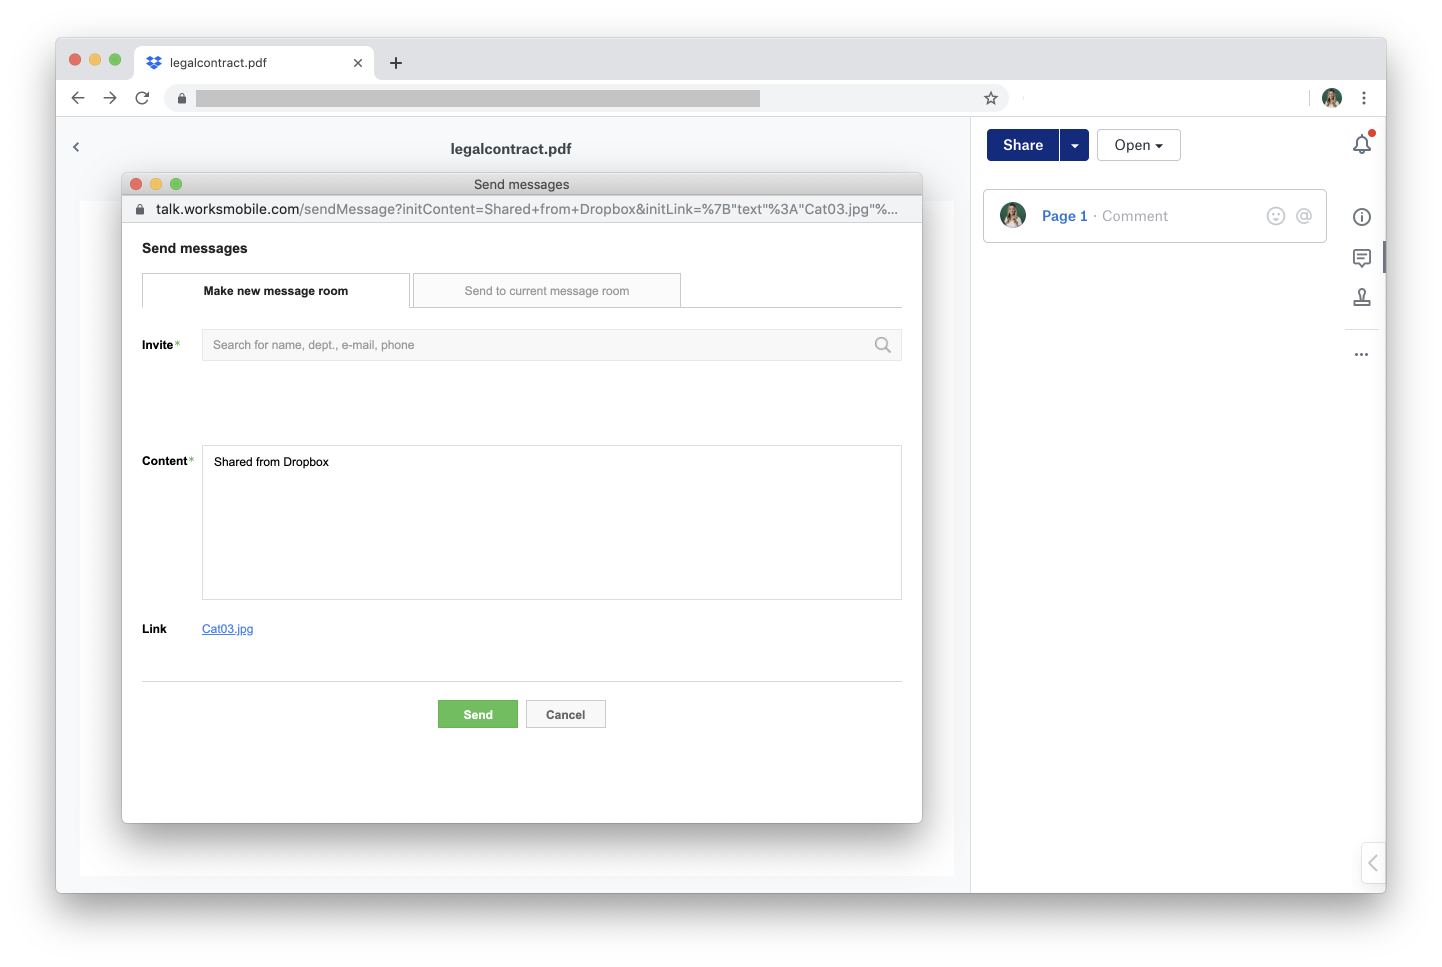Collapse the side panel with the chevron
This screenshot has height=967, width=1442.
1373,862
